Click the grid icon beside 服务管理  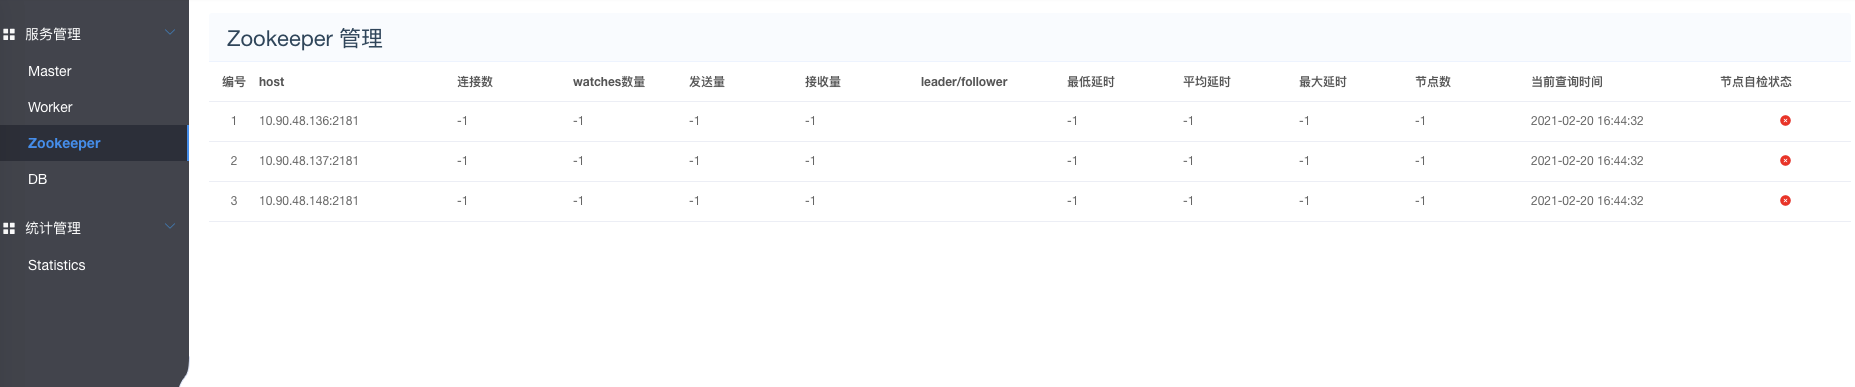point(9,34)
